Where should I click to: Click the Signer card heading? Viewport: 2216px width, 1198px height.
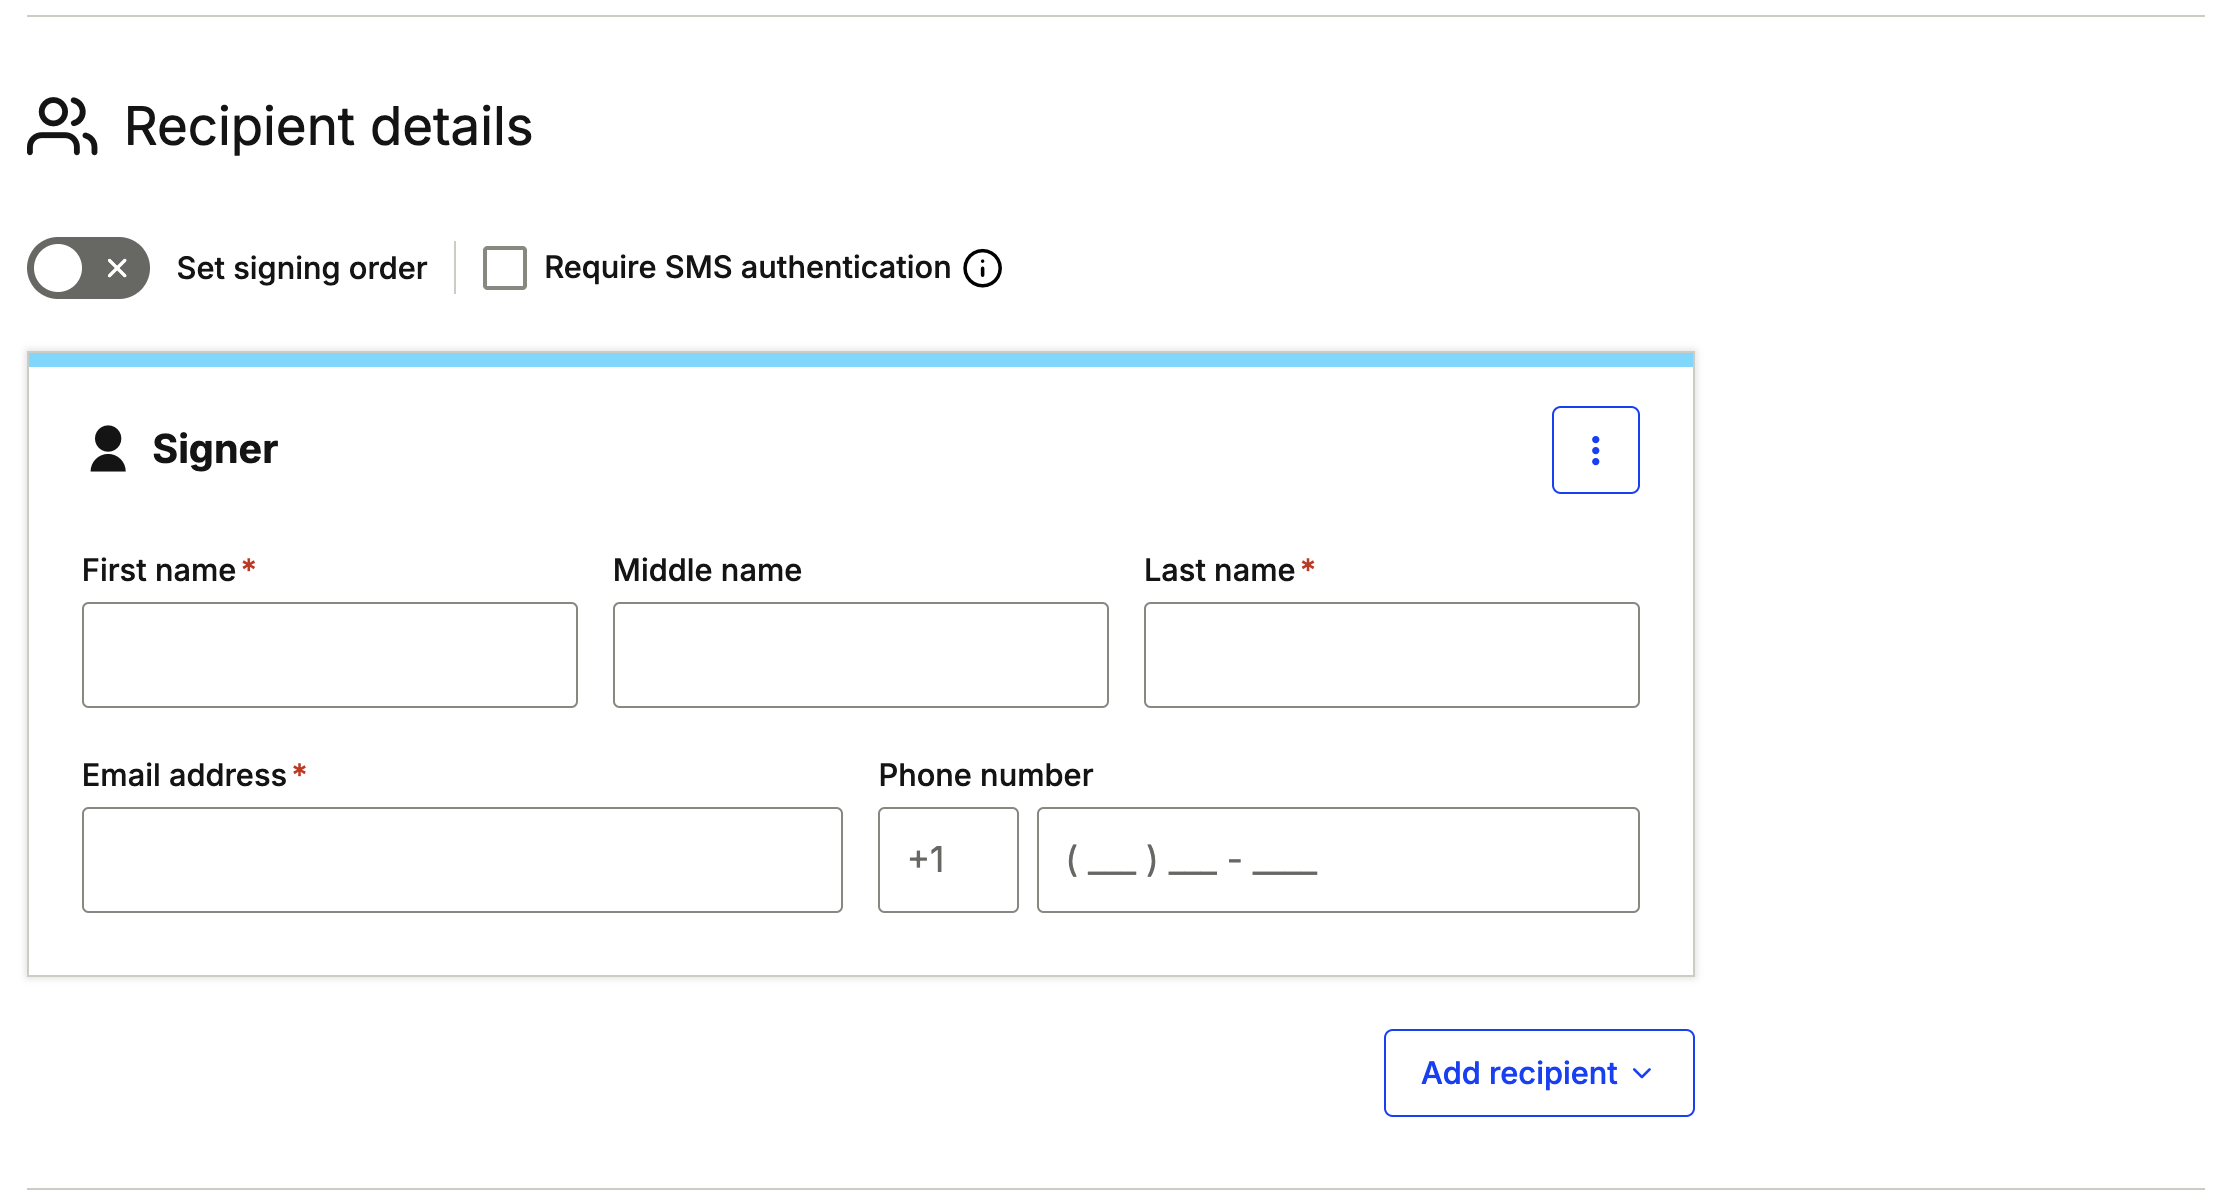click(215, 449)
